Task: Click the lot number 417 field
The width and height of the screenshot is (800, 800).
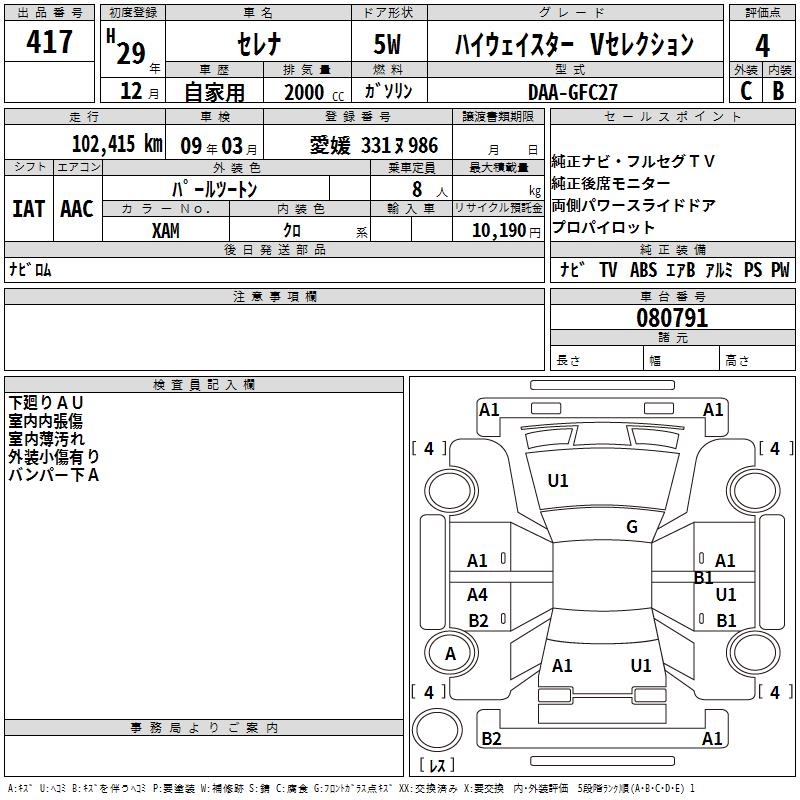Action: click(49, 41)
